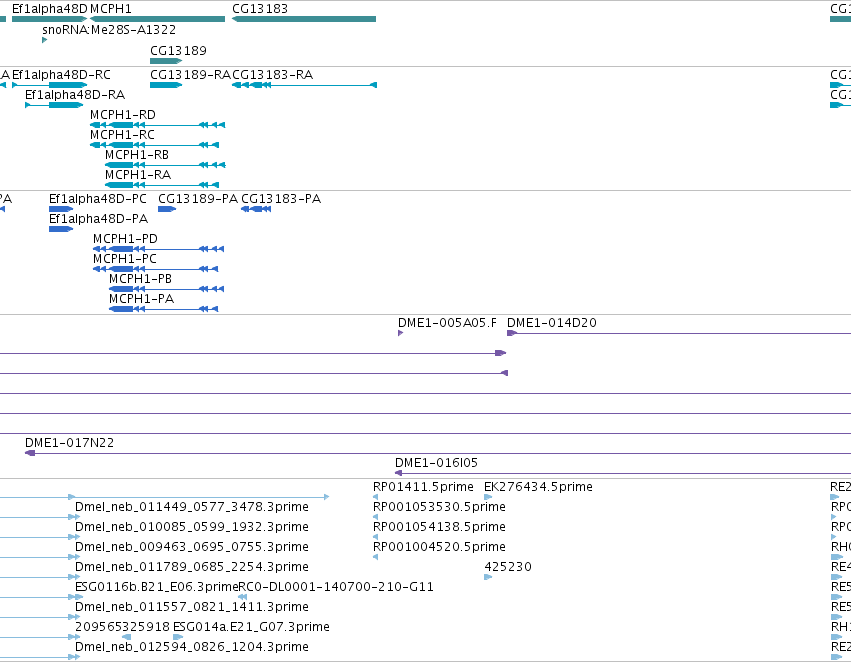Click the MCPH1-PB coding sequence
The image size is (851, 662).
point(167,289)
